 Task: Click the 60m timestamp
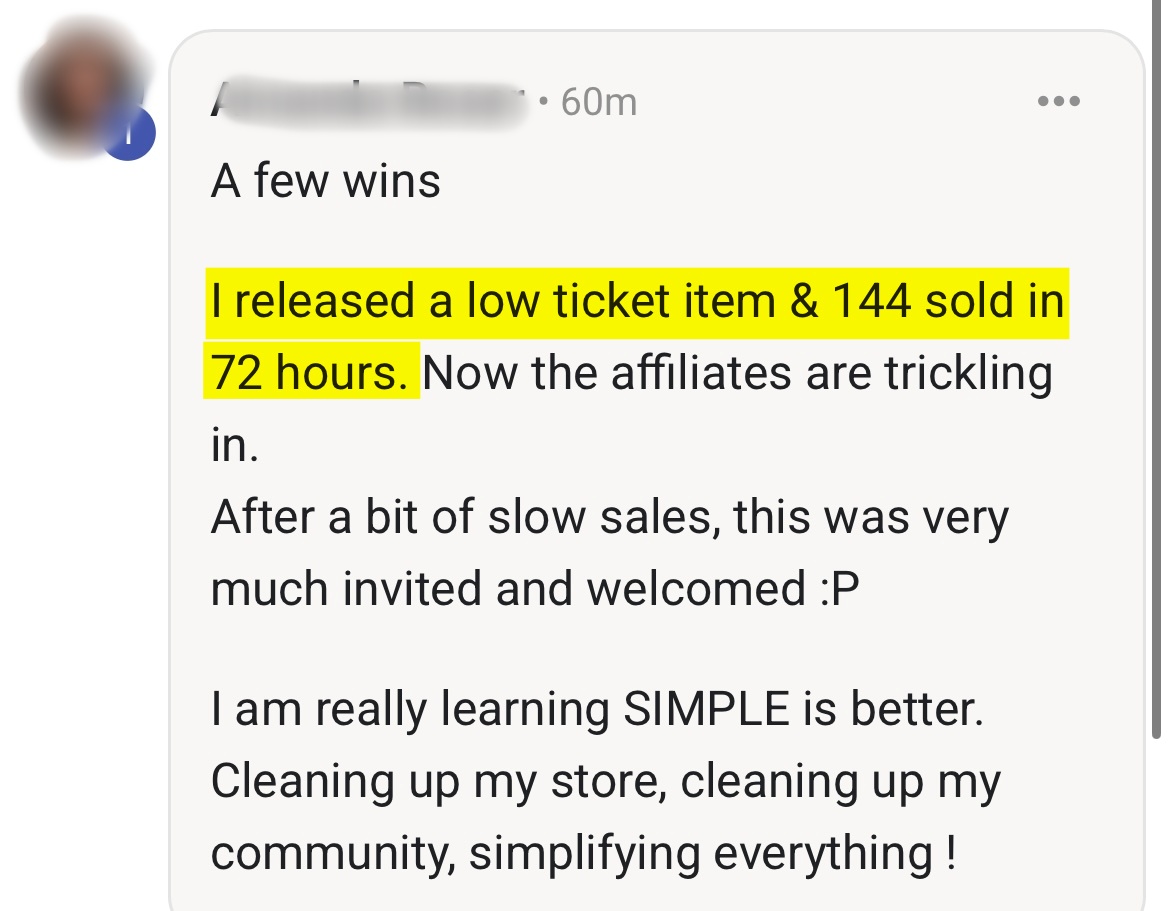pos(599,102)
